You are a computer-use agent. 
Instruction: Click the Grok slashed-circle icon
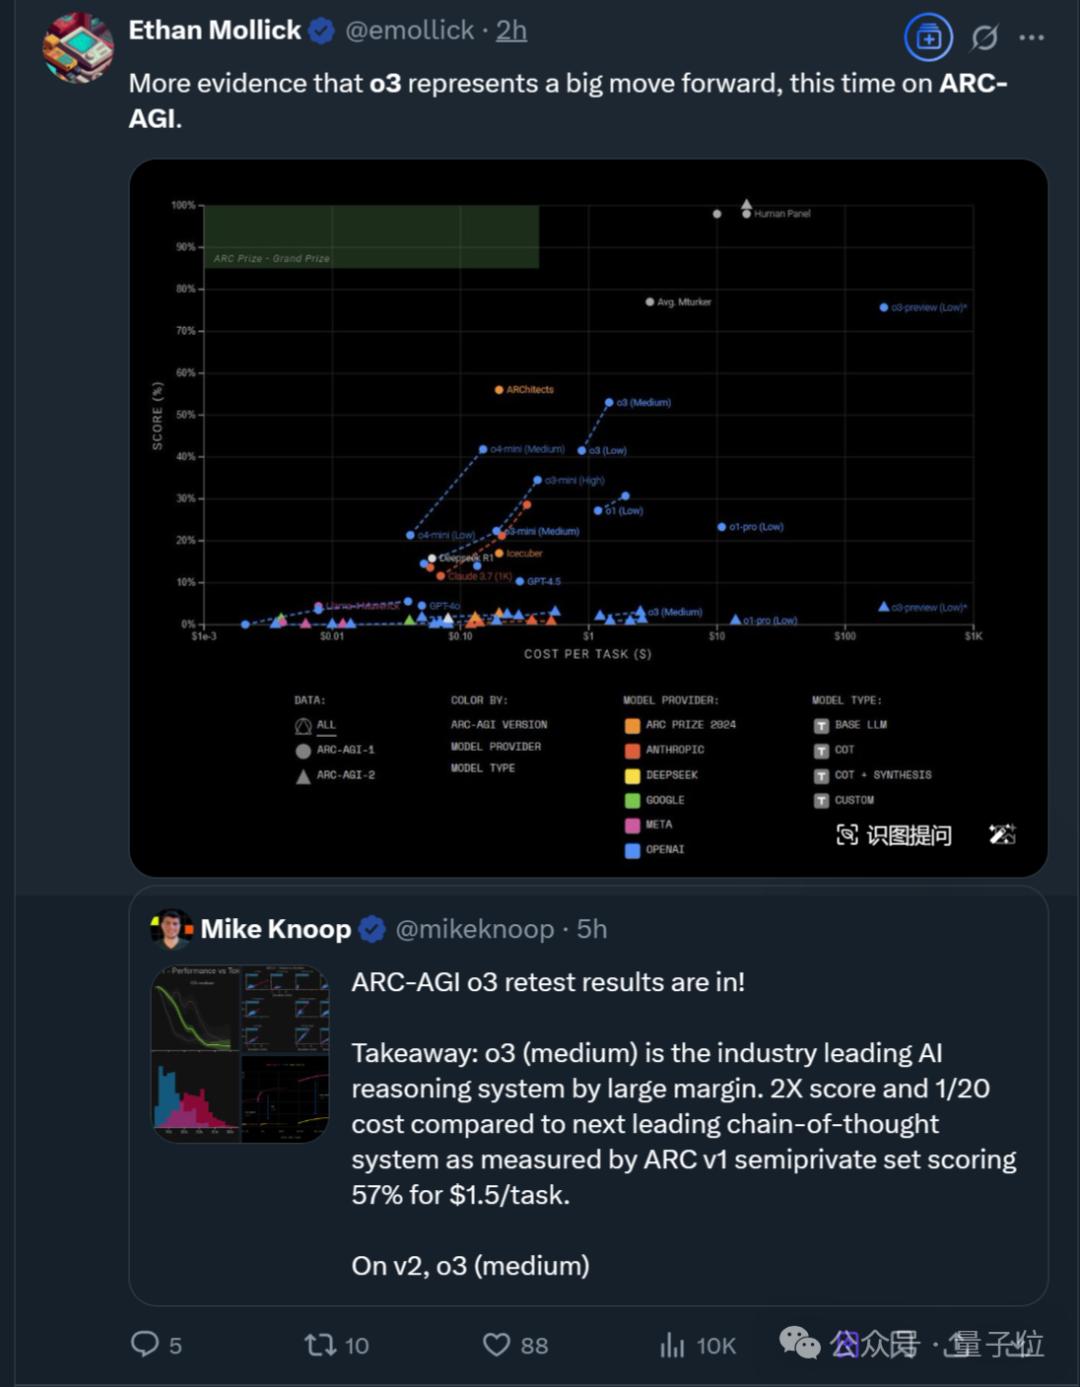(x=984, y=38)
